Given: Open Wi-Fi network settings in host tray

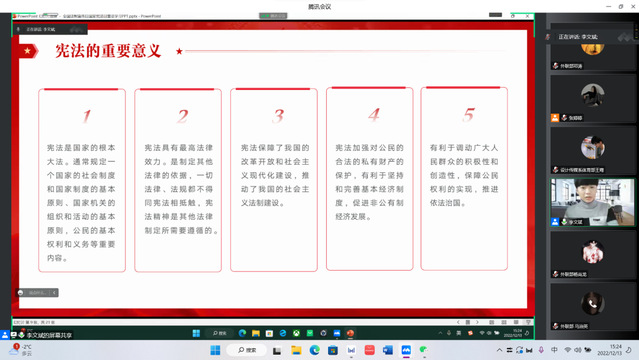Looking at the screenshot, I should pyautogui.click(x=567, y=350).
